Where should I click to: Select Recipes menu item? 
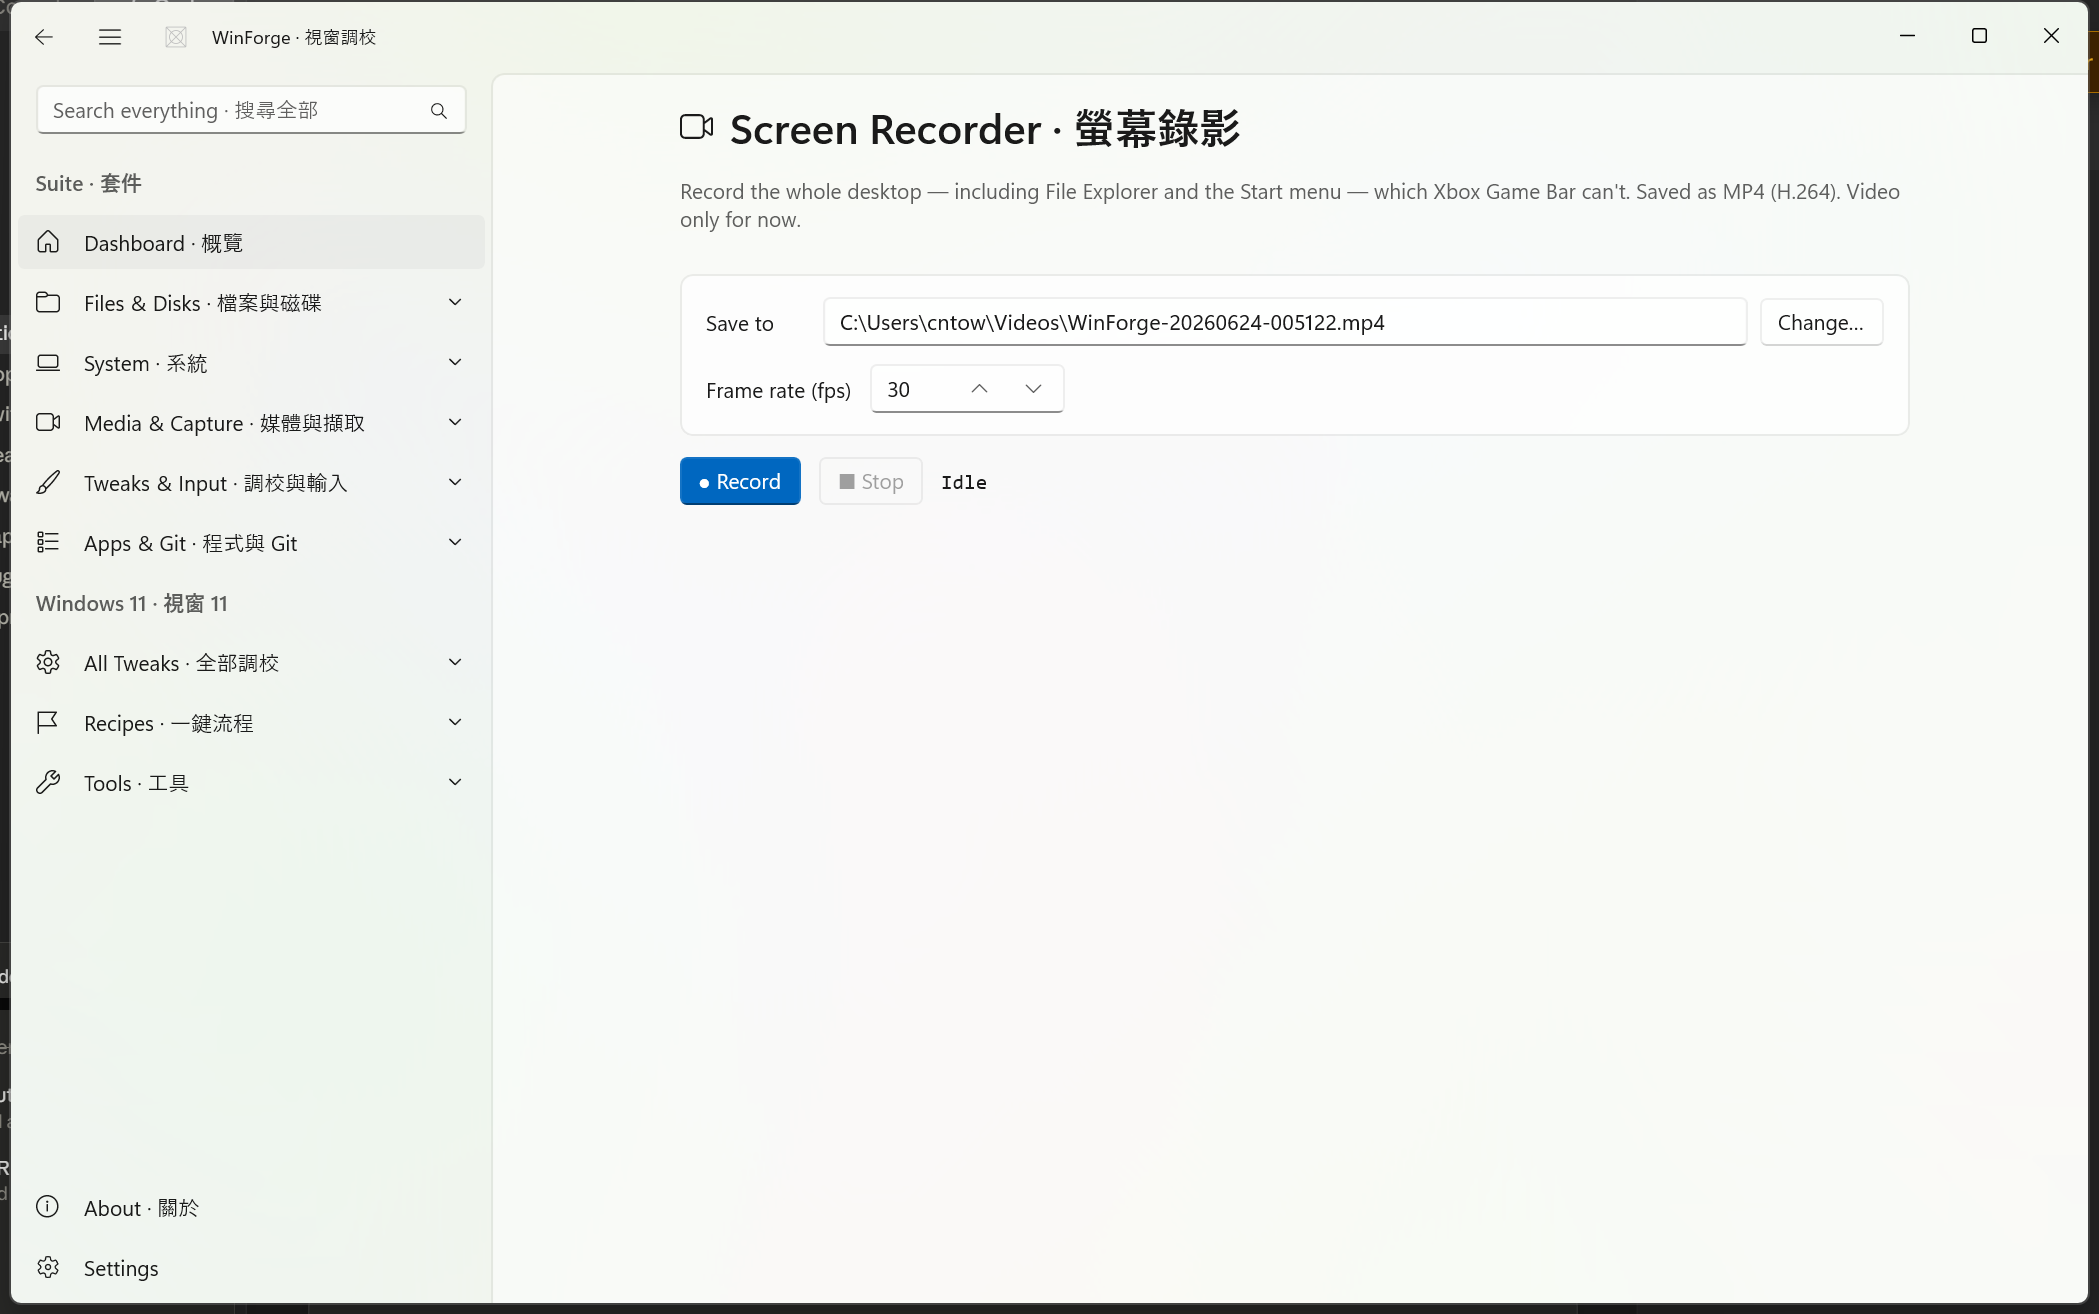coord(251,722)
